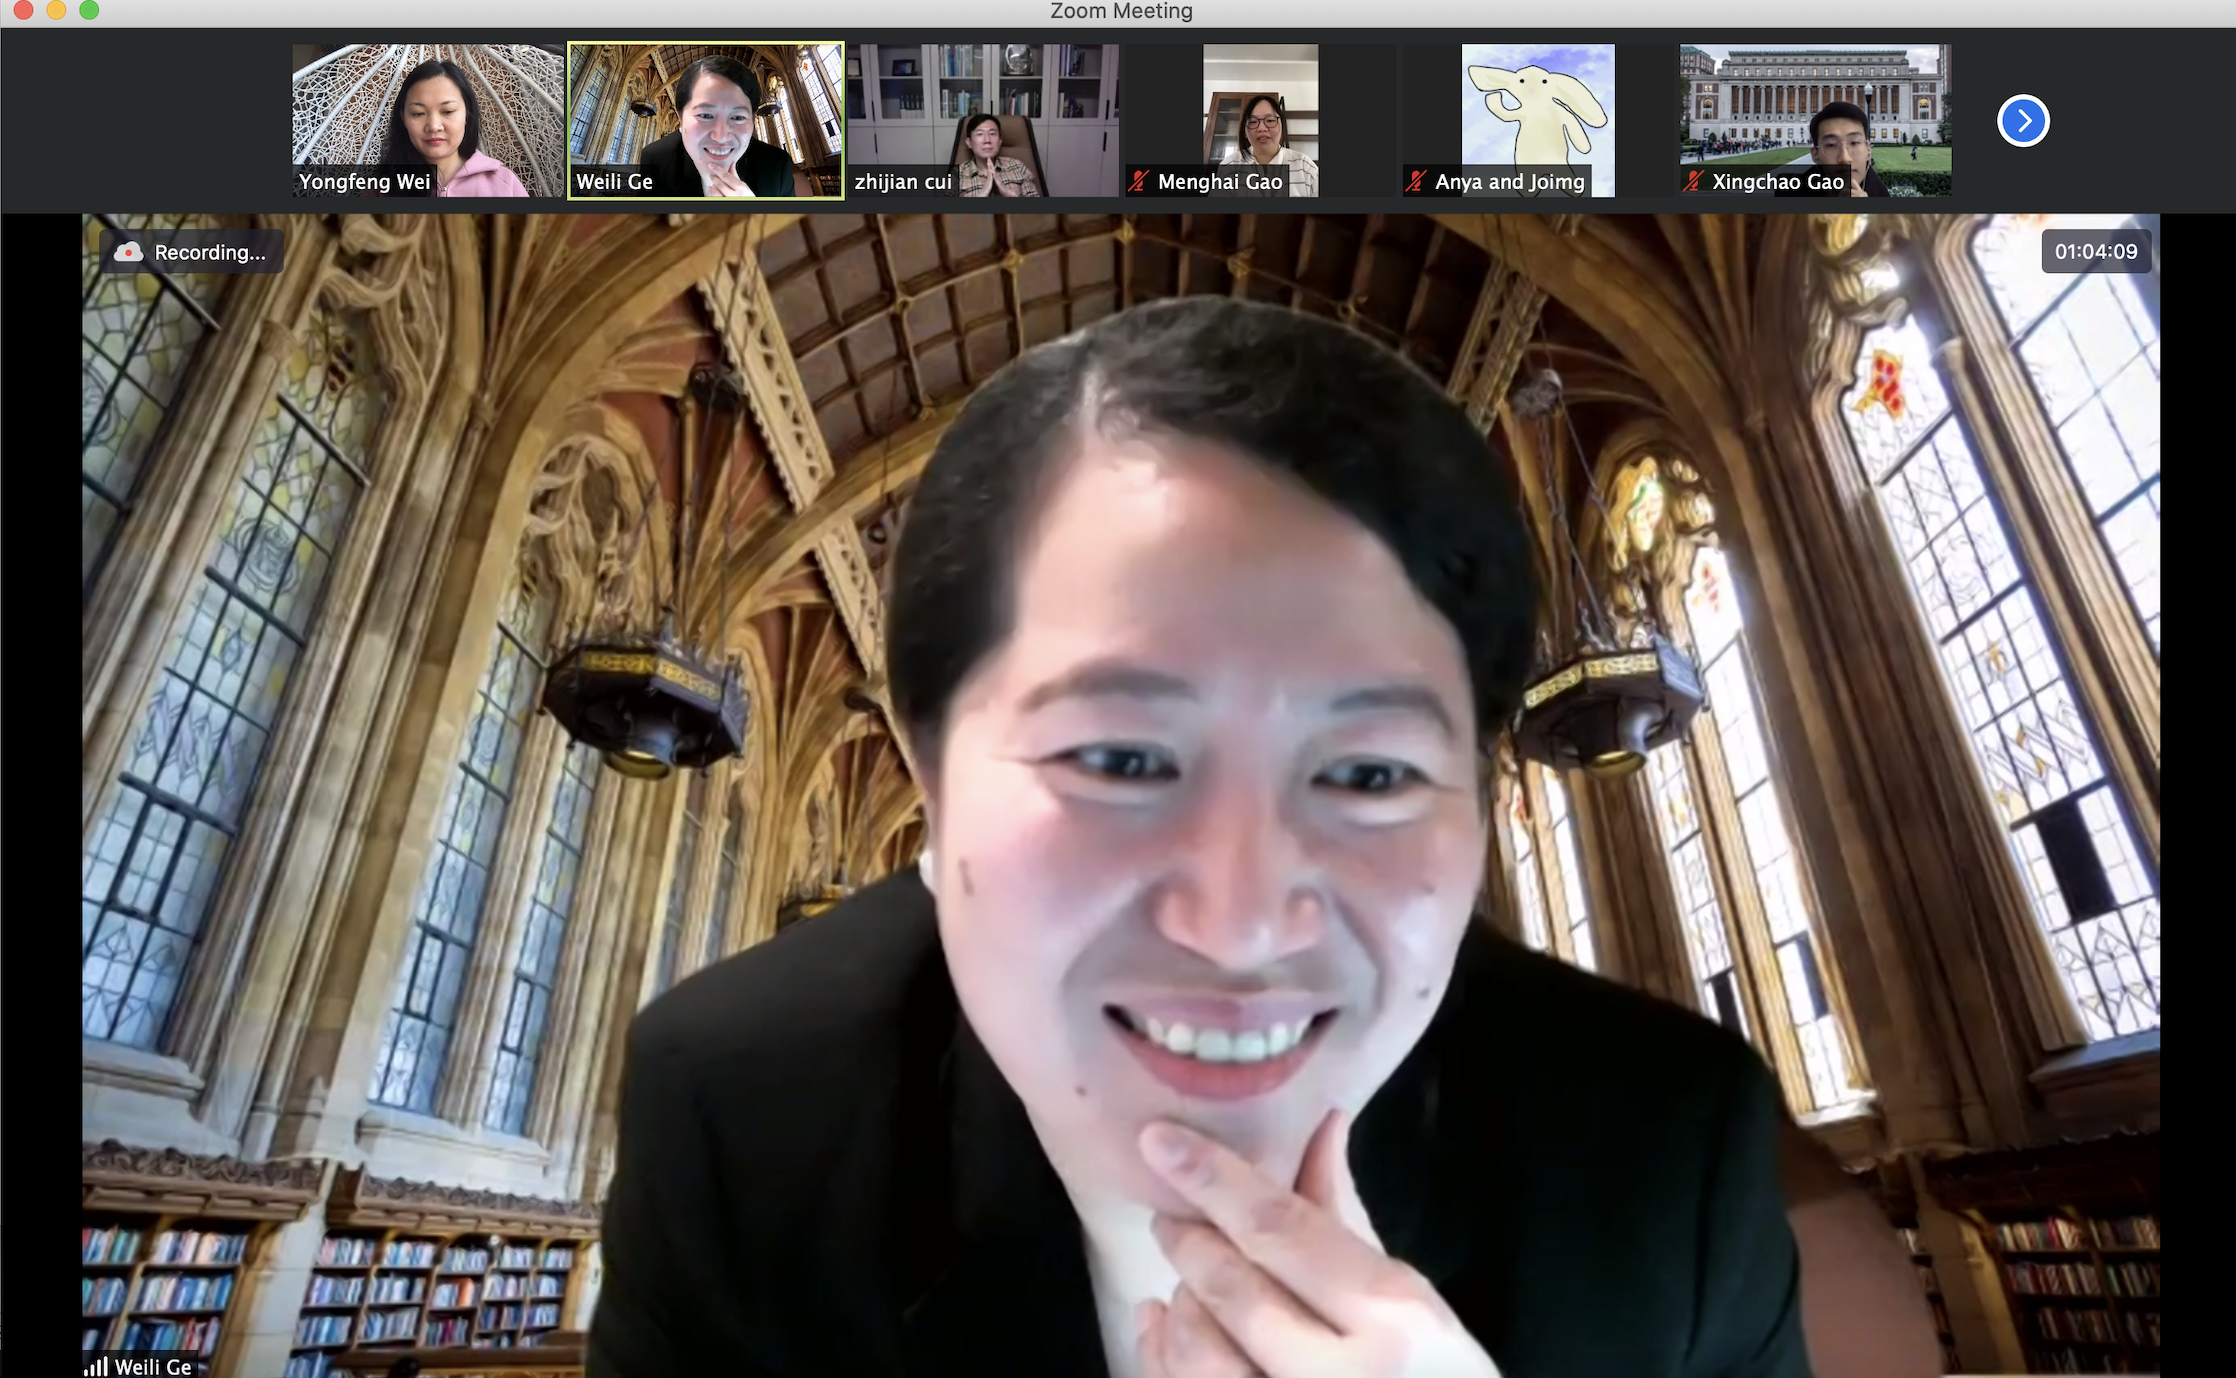Click the Xingchao Gao name label
This screenshot has width=2236, height=1378.
click(x=1778, y=182)
